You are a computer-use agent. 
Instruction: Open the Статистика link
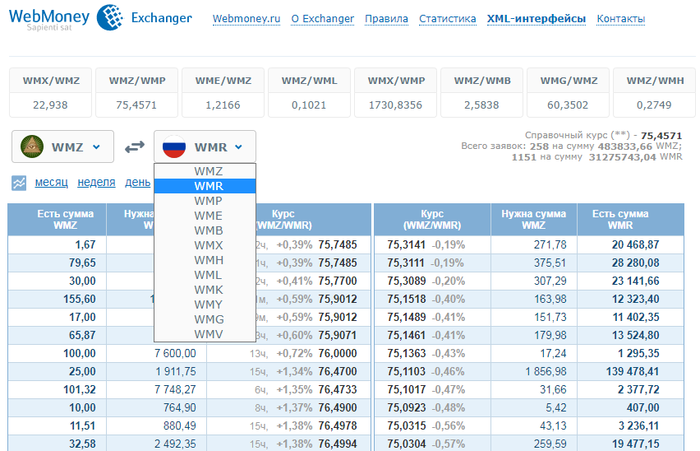(447, 19)
